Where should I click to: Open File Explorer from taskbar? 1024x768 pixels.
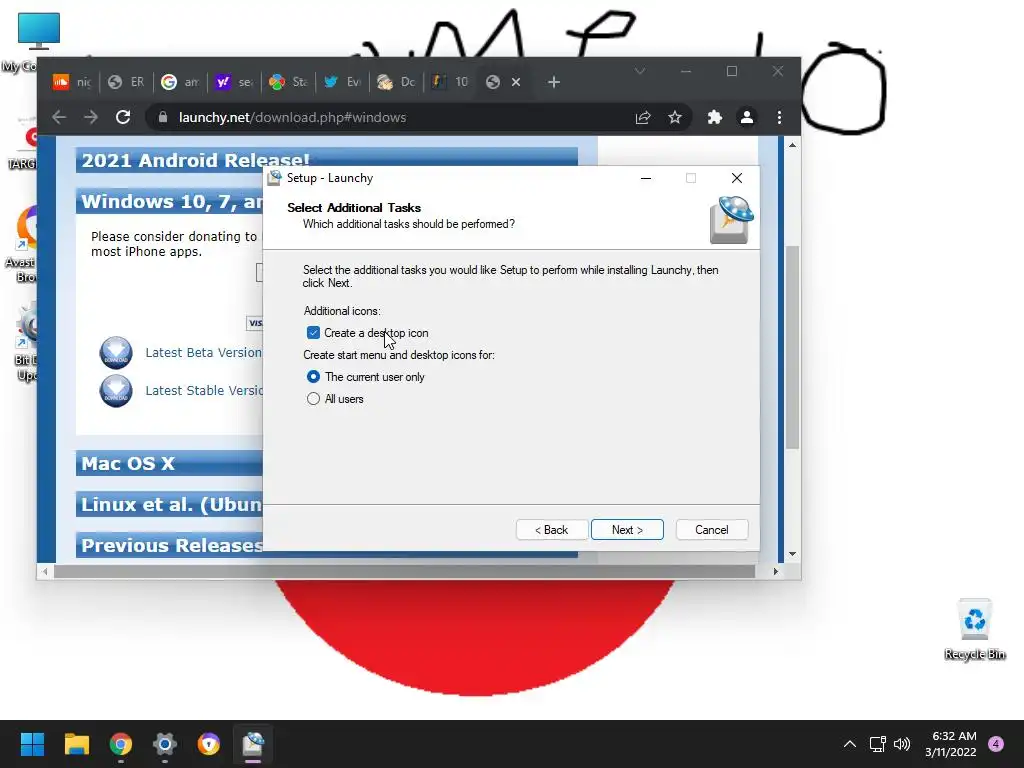click(x=76, y=744)
